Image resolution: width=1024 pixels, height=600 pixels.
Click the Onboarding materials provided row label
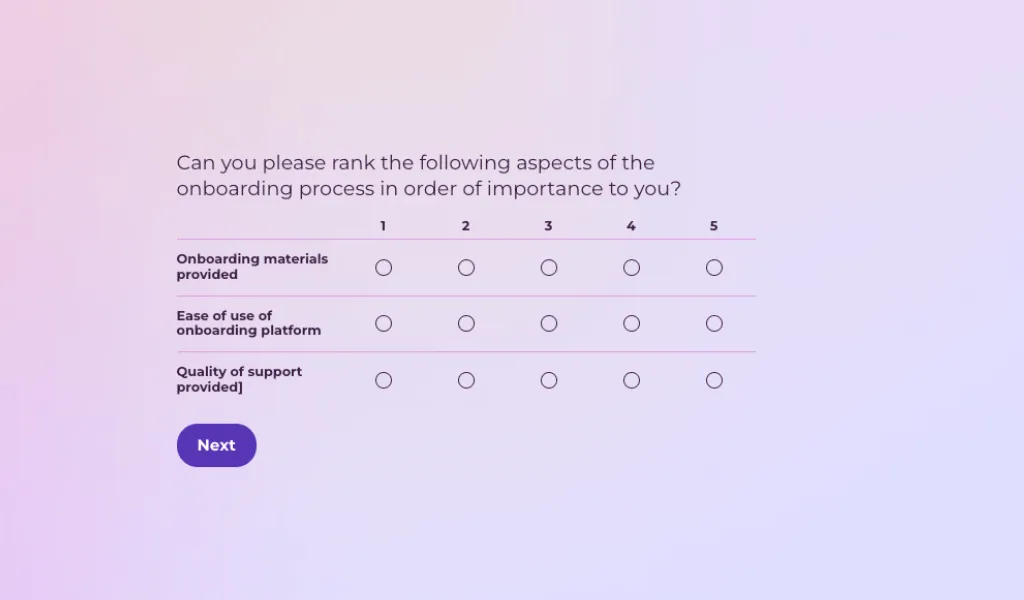pyautogui.click(x=252, y=266)
